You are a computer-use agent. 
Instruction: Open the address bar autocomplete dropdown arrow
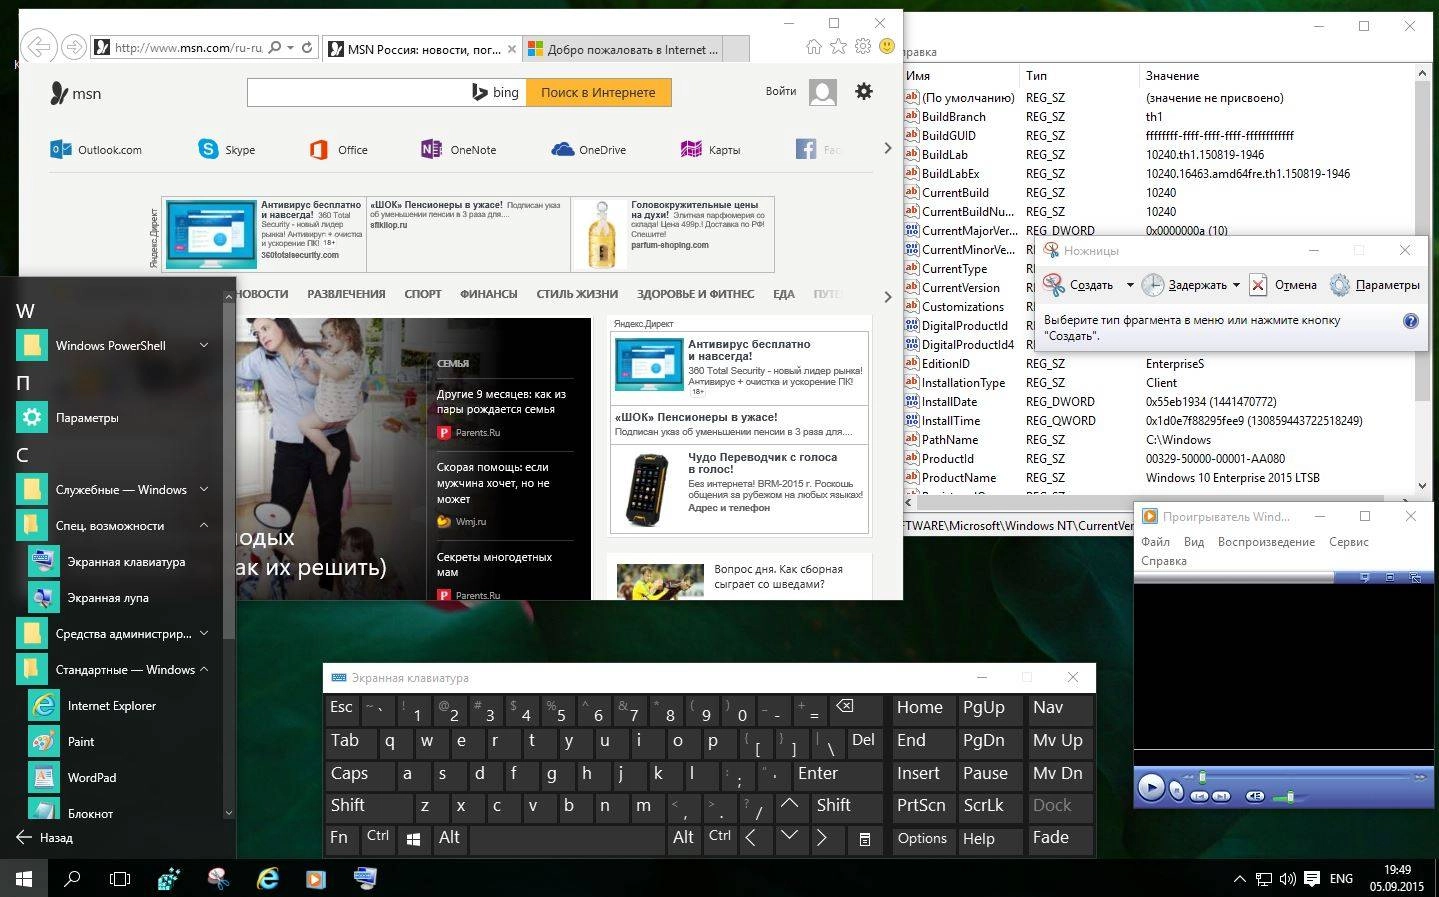click(290, 47)
